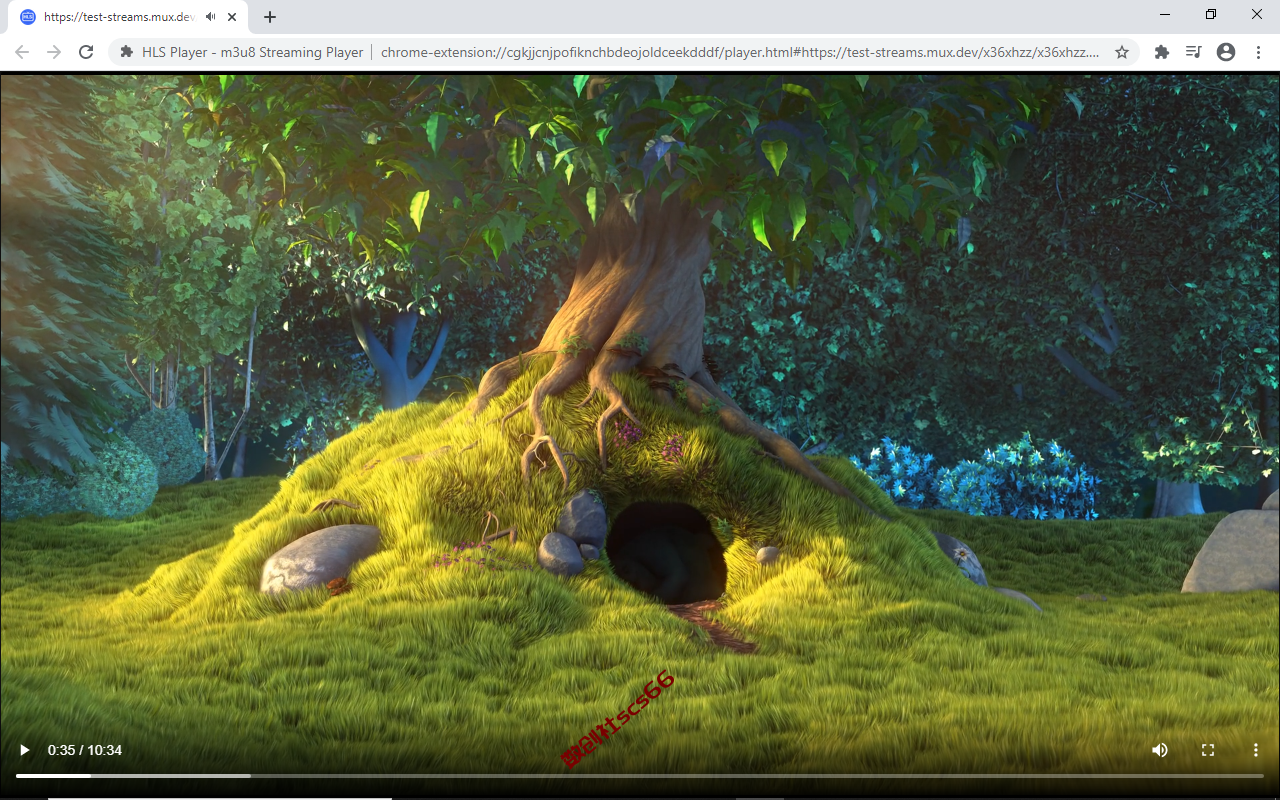
Task: Go forward to next page
Action: point(54,52)
